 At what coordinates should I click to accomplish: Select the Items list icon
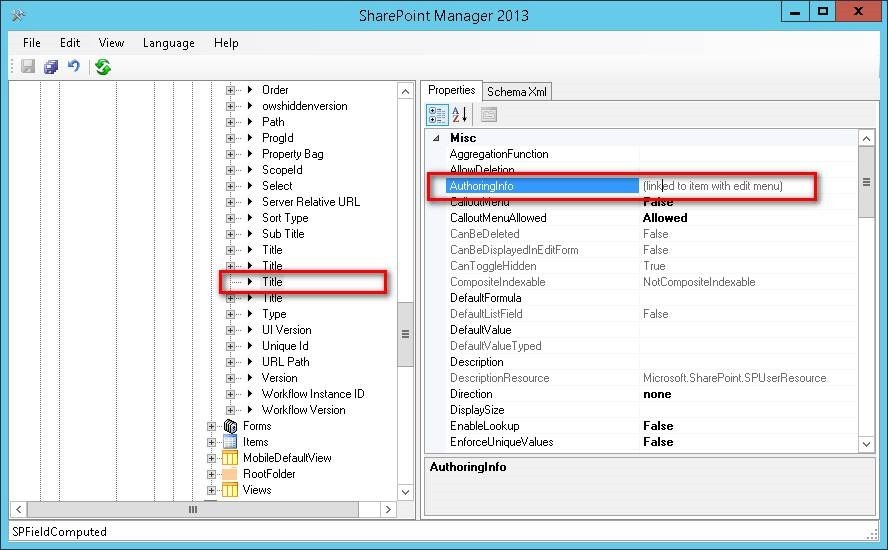pyautogui.click(x=230, y=442)
